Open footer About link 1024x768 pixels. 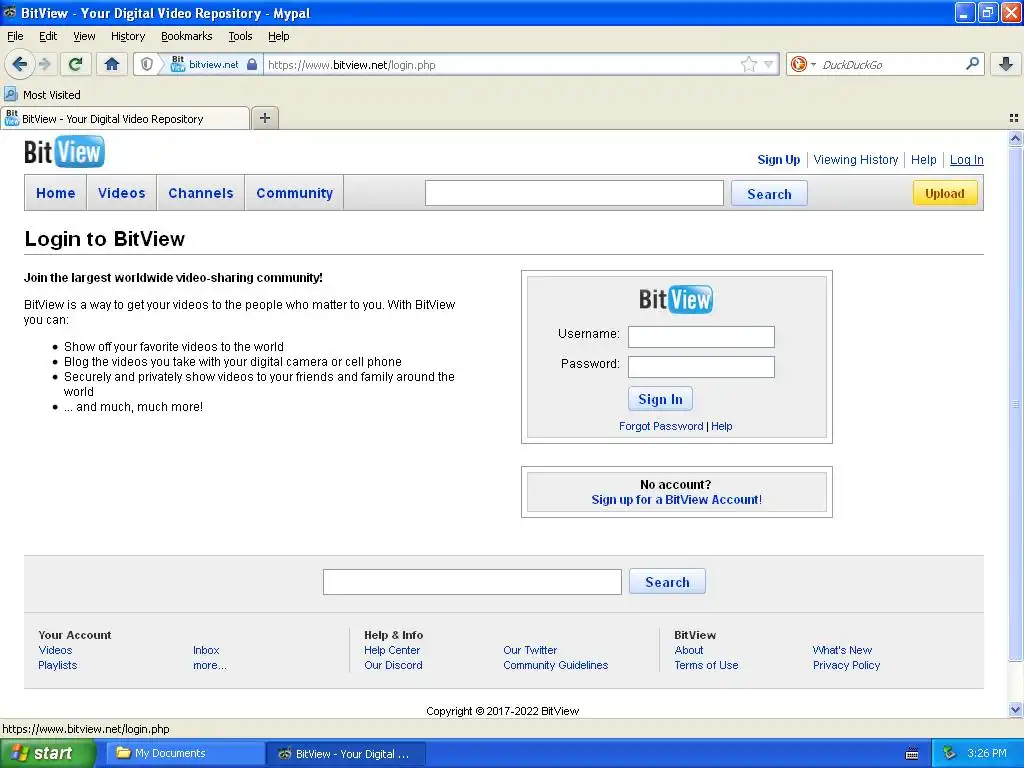tap(688, 650)
